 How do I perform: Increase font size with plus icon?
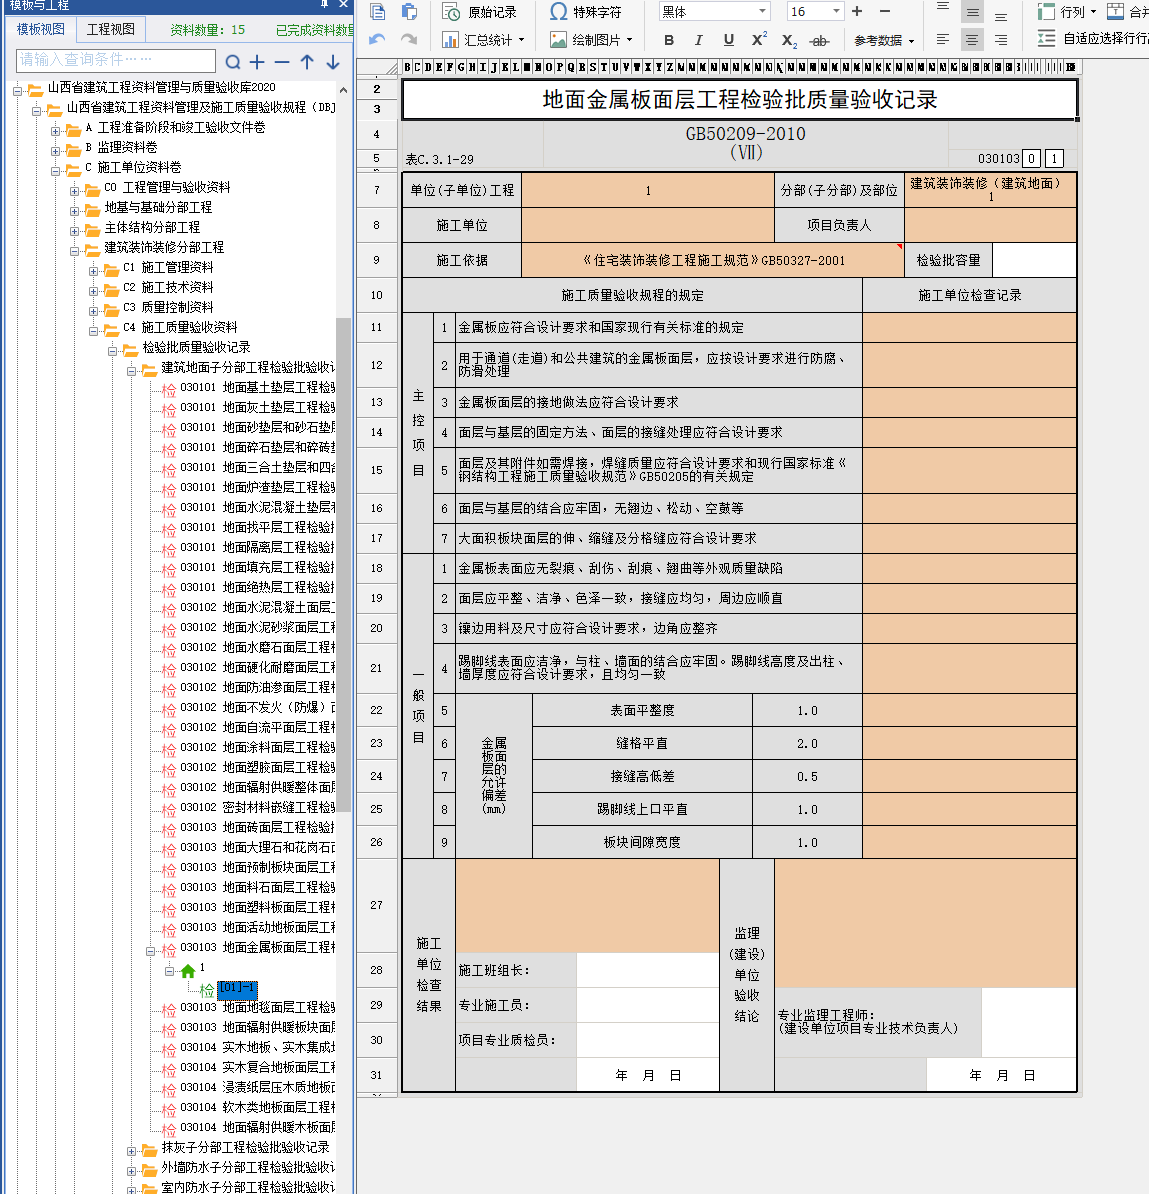(857, 11)
